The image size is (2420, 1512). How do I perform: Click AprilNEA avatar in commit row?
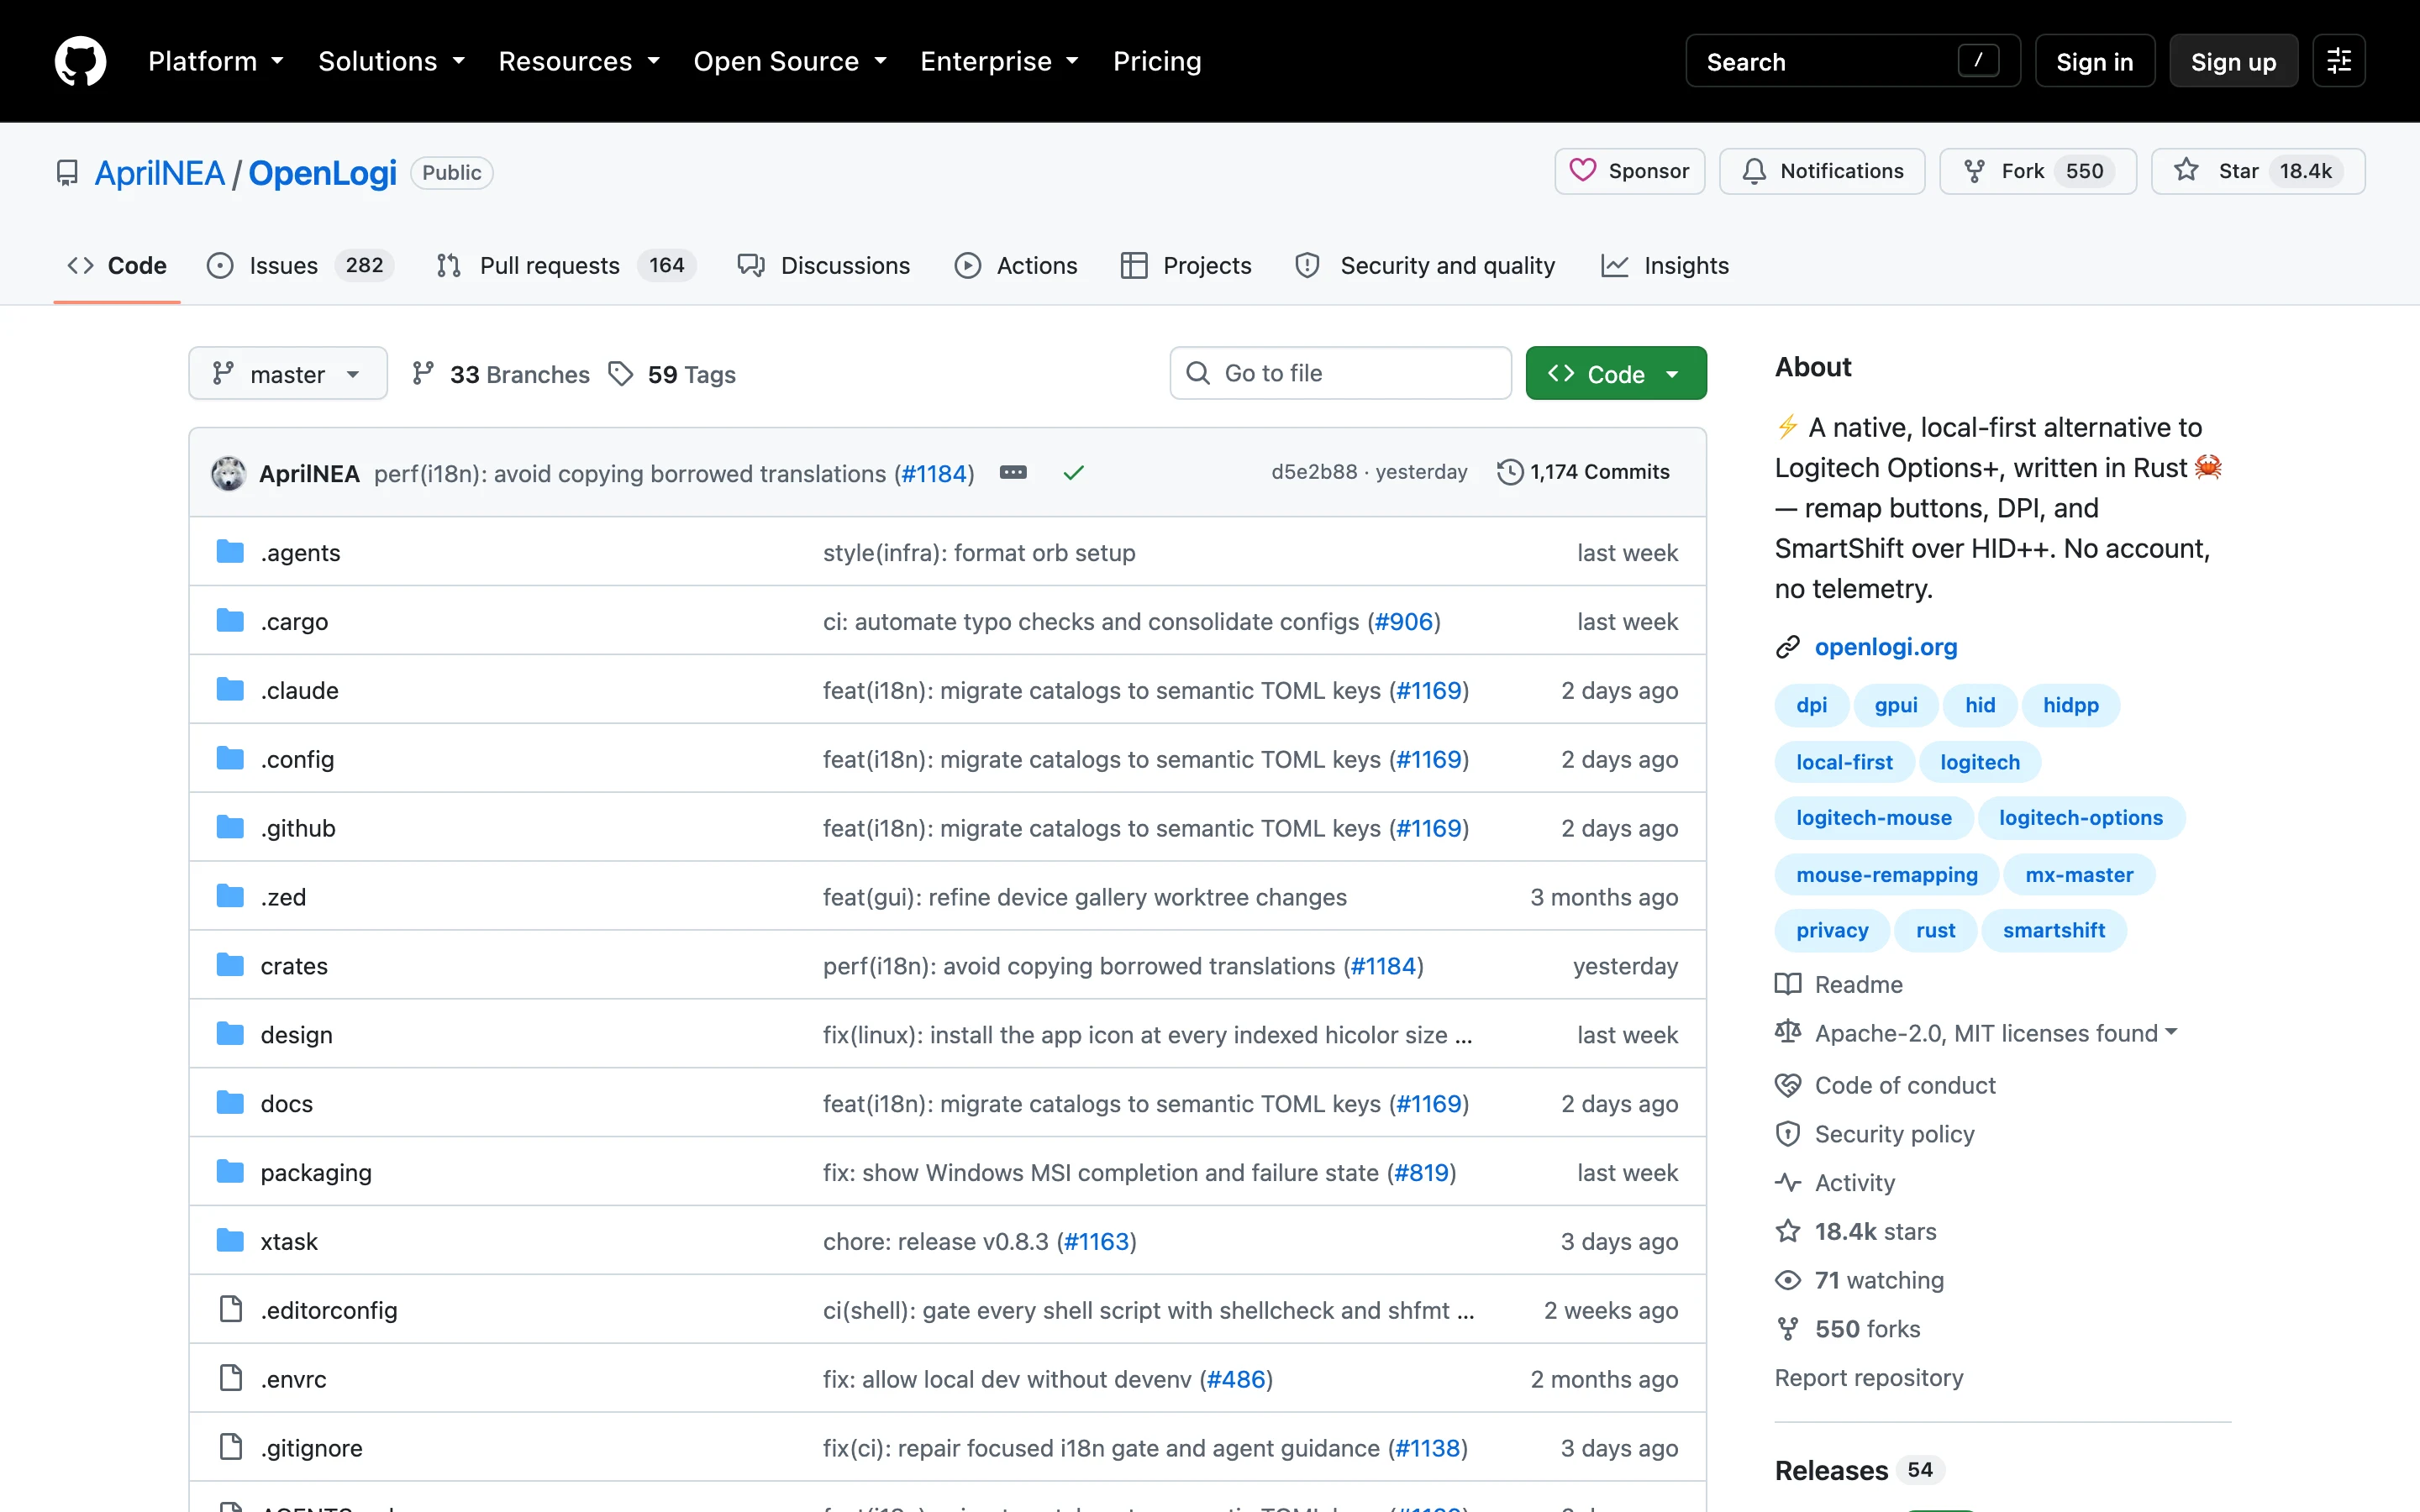click(228, 473)
